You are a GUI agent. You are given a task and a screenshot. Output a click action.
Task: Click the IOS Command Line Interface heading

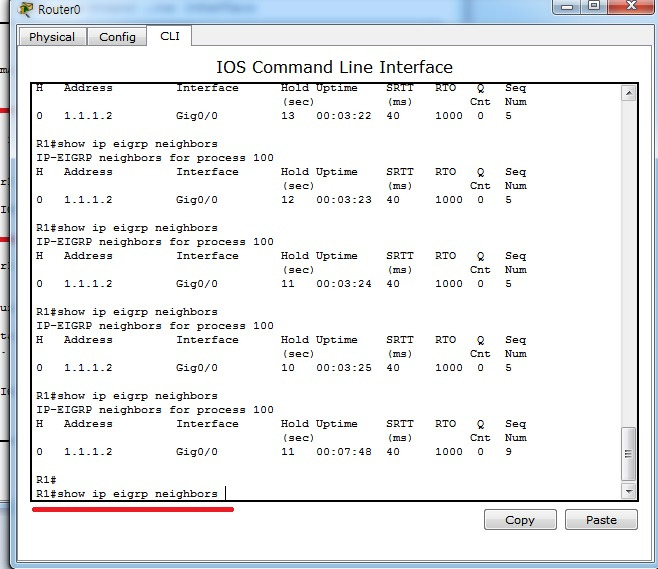334,67
